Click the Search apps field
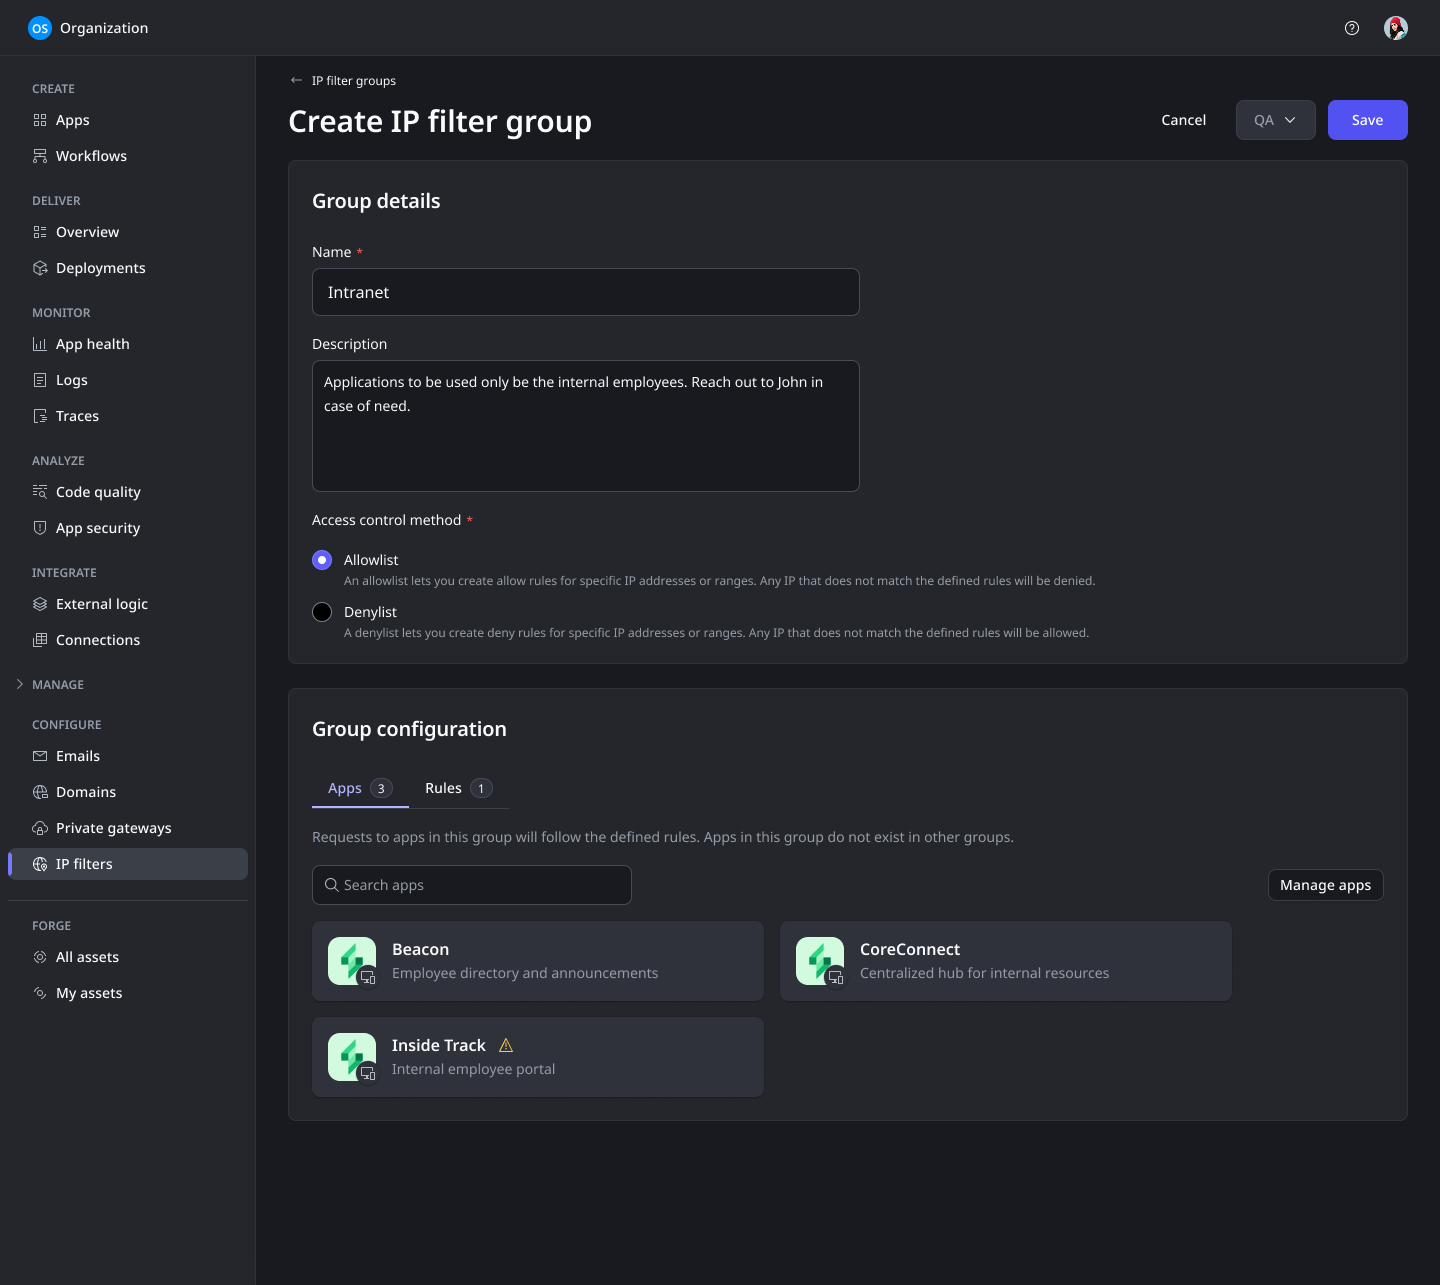This screenshot has height=1285, width=1440. point(472,885)
